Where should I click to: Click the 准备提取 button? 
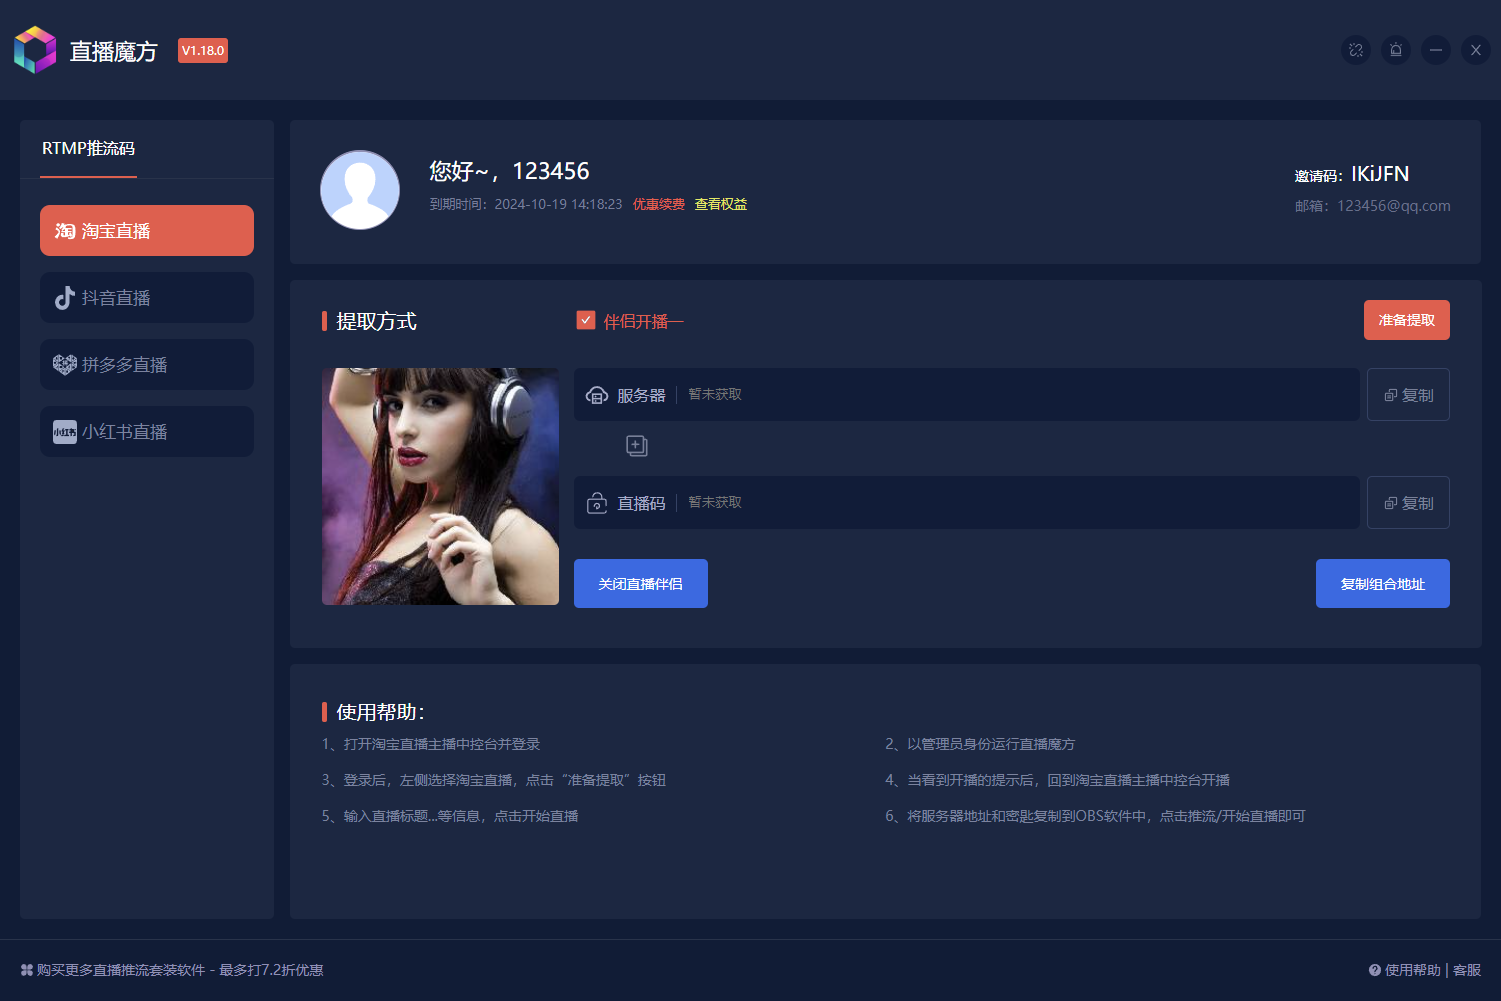[1407, 320]
